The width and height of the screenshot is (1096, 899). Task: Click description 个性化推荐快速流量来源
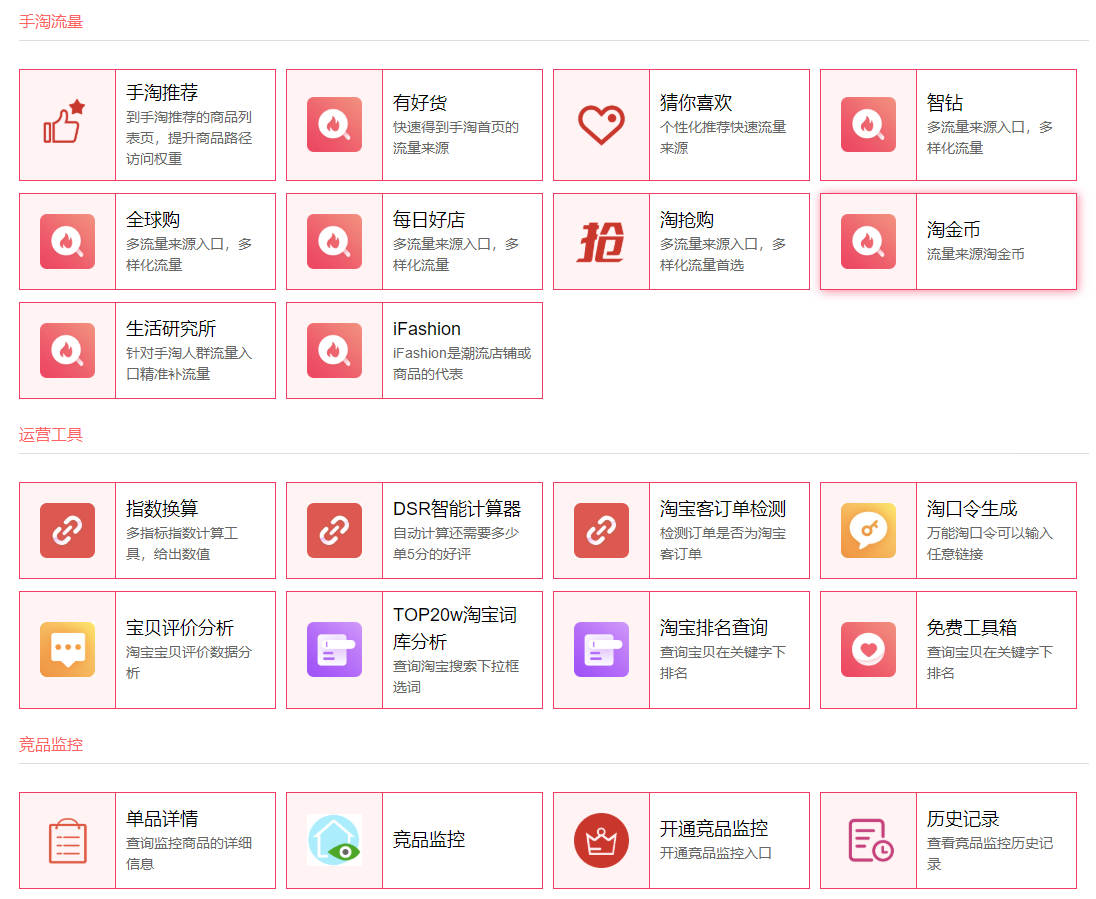pyautogui.click(x=723, y=137)
